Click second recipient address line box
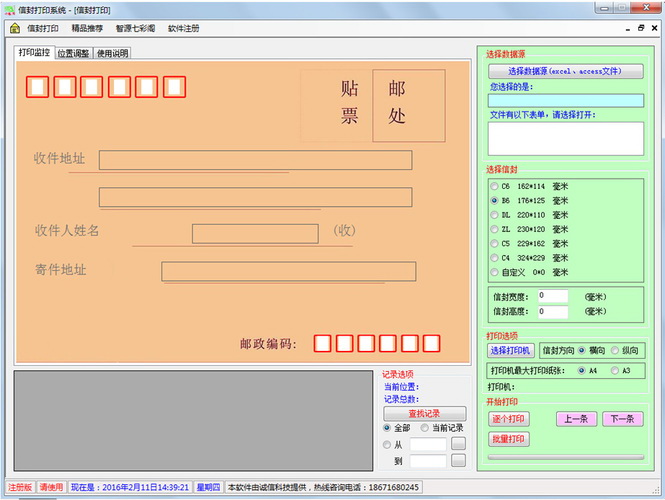This screenshot has height=500, width=665. pyautogui.click(x=255, y=197)
